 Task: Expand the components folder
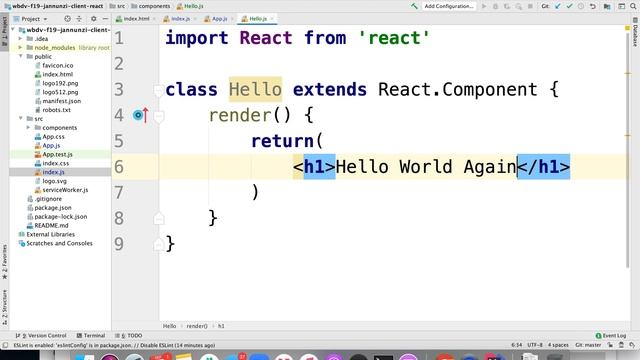28,128
